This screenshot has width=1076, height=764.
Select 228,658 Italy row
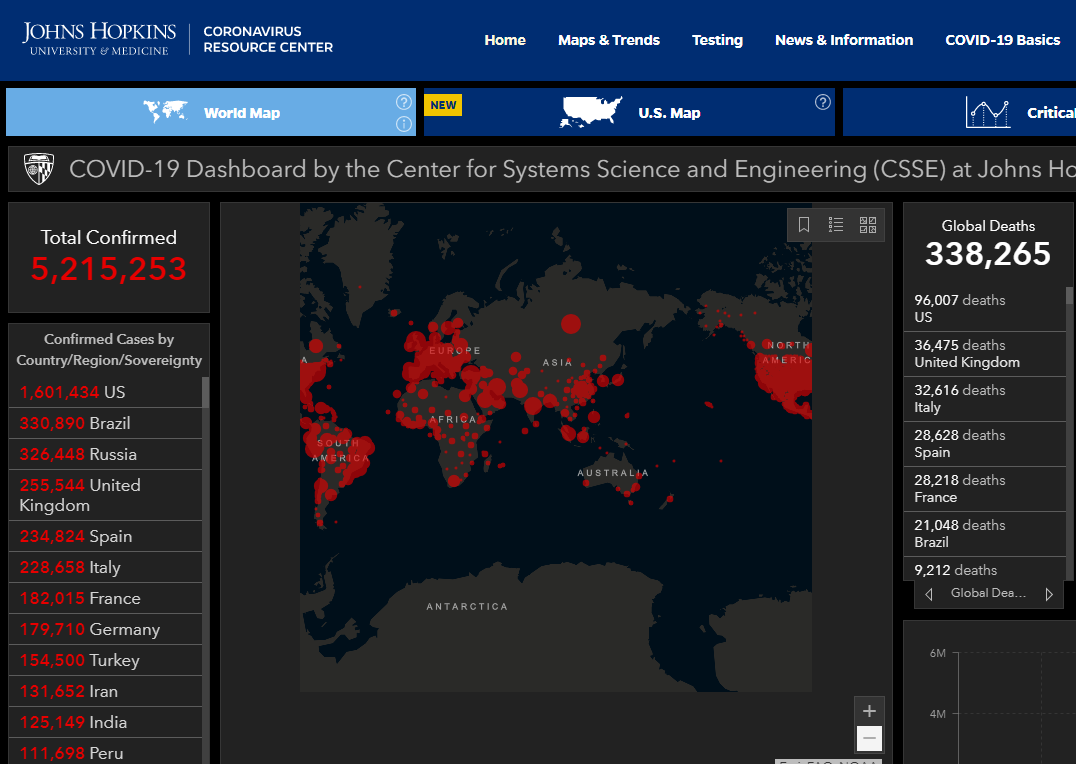(x=105, y=567)
